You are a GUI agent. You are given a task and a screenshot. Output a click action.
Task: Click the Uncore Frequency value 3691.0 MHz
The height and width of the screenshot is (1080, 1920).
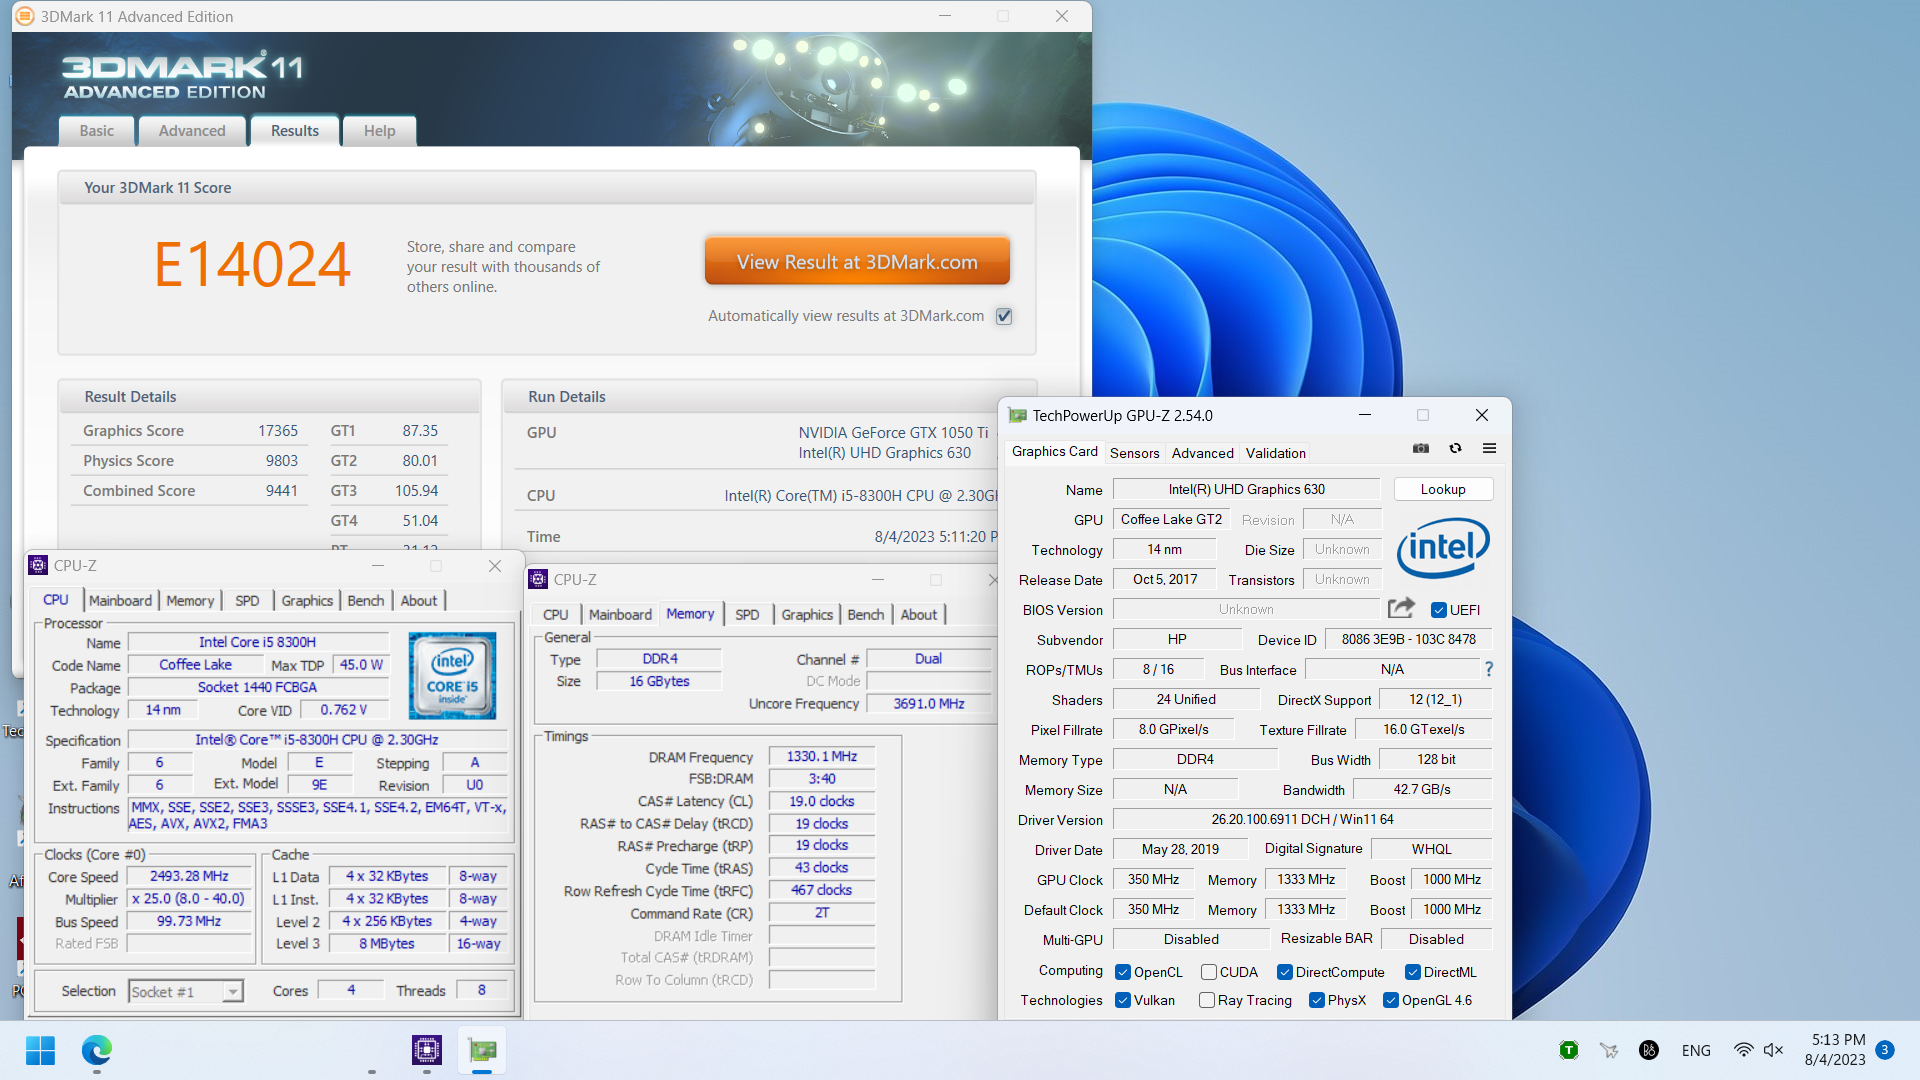[929, 703]
